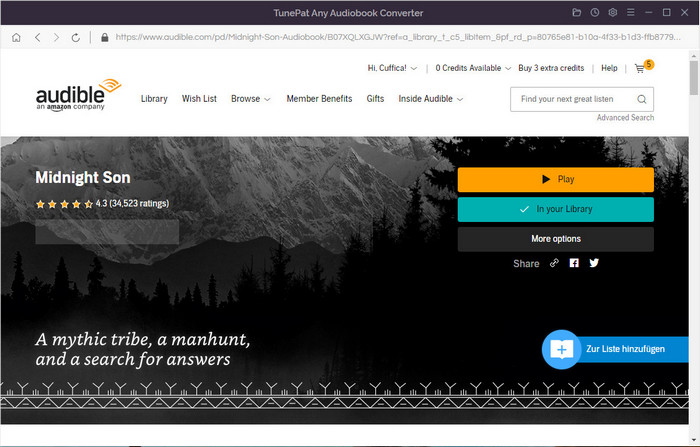Screen dimensions: 700x447
Task: Click the Midnight Son title heading
Action: (83, 177)
